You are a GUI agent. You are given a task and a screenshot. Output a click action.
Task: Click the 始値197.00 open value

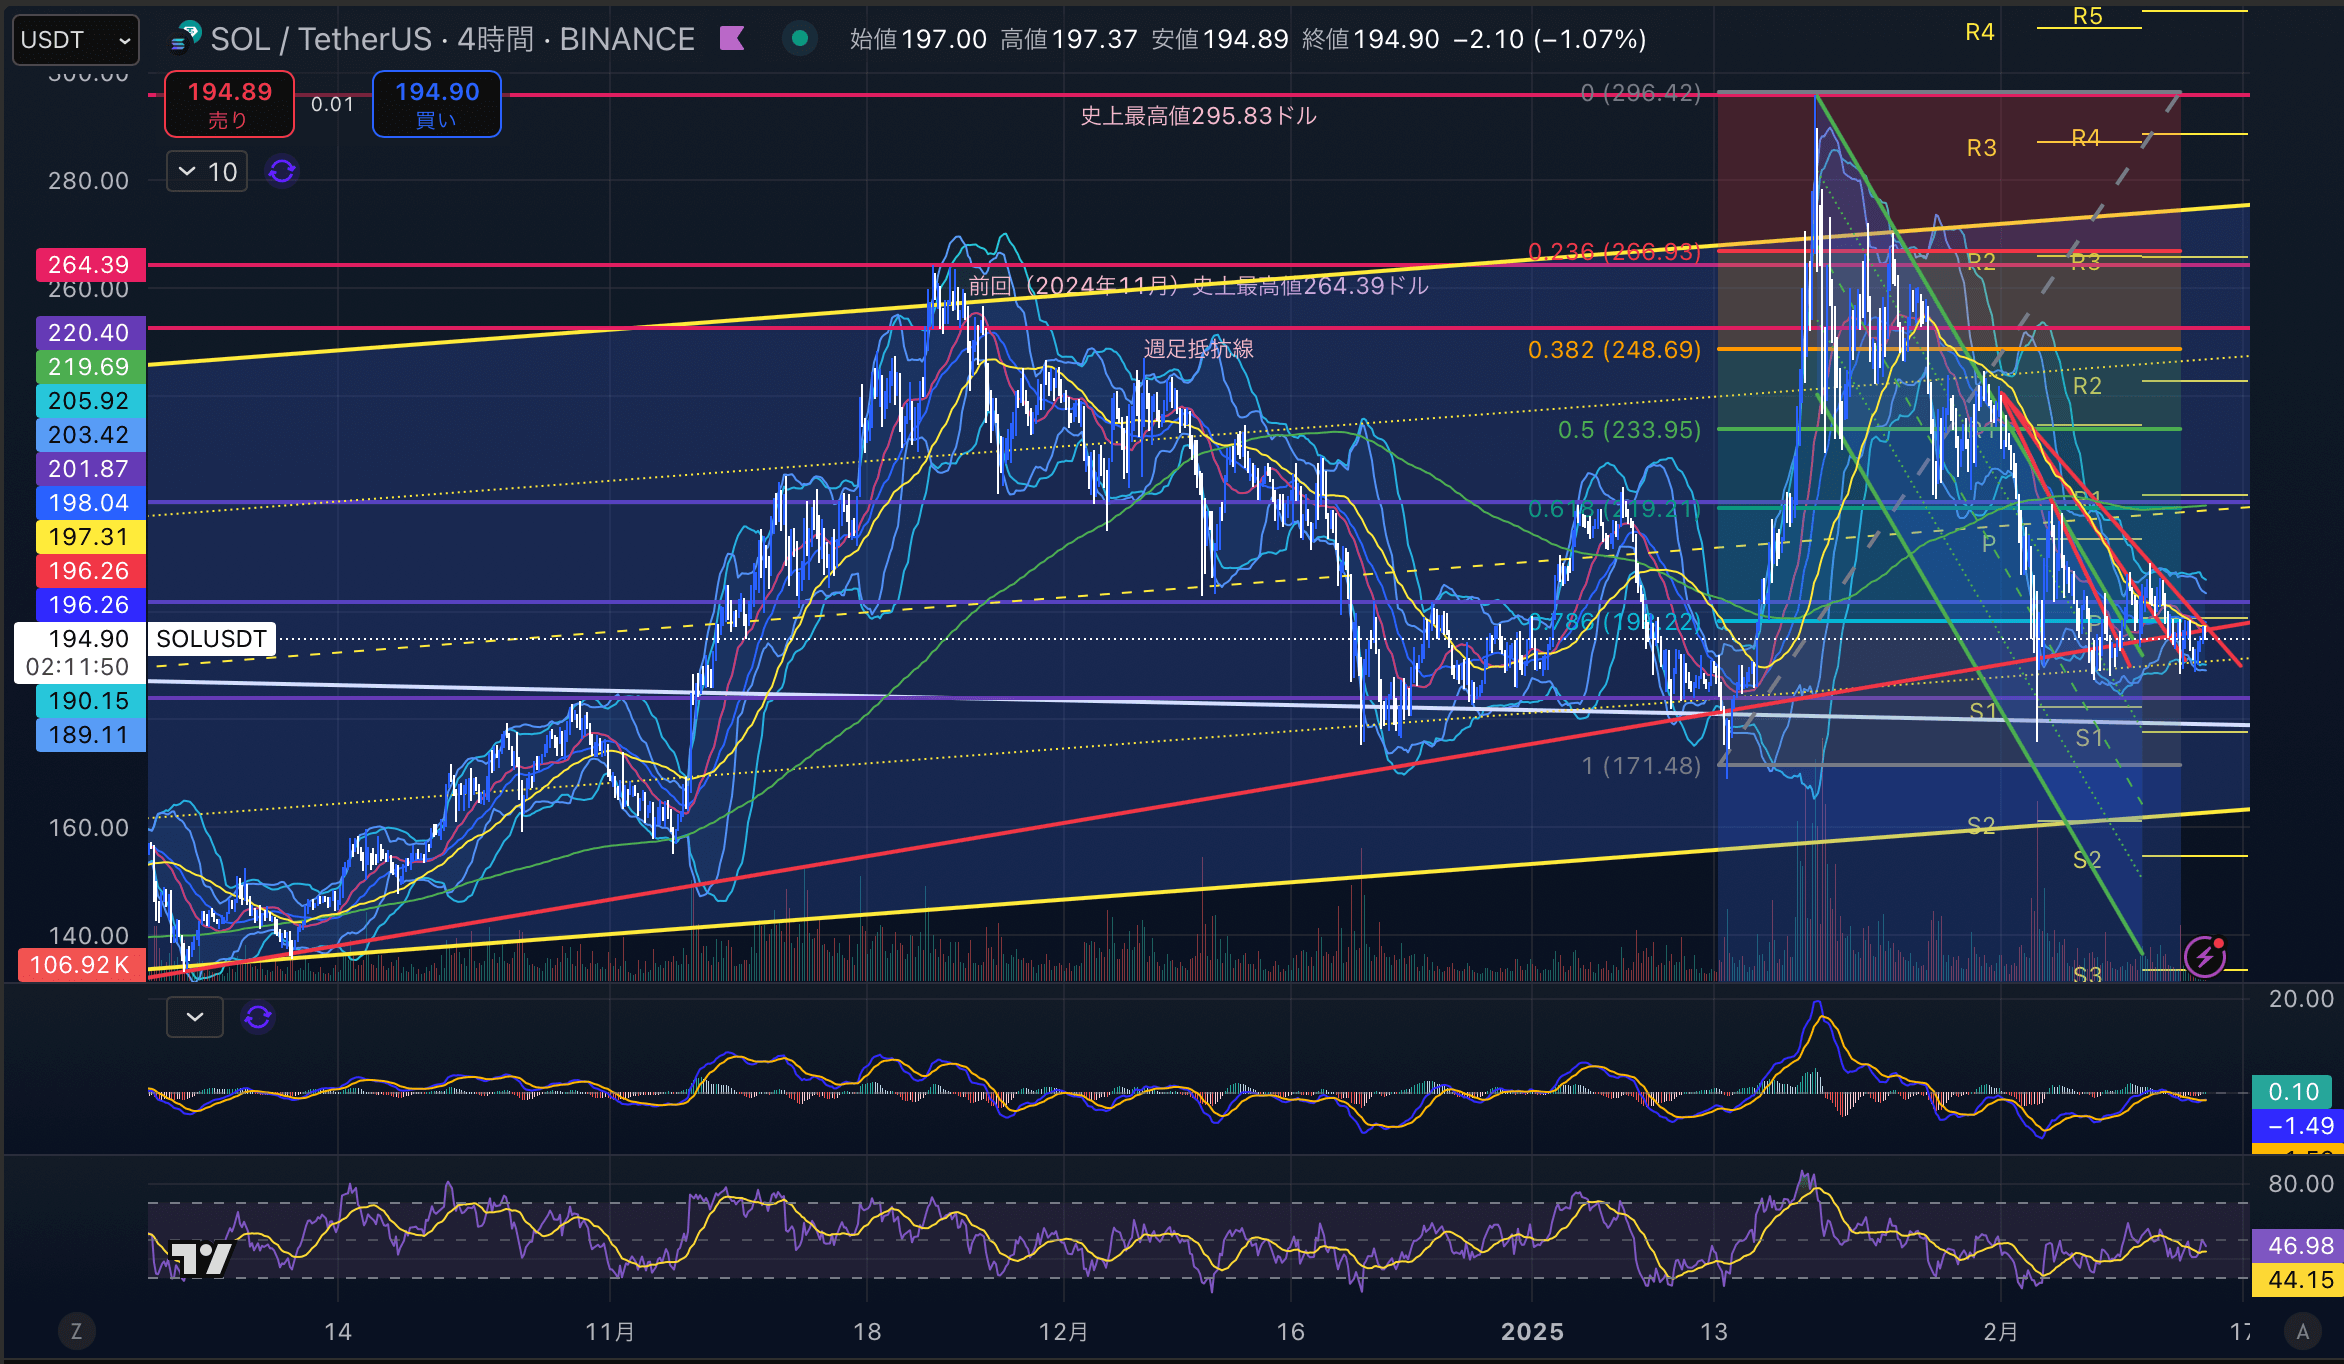[918, 39]
